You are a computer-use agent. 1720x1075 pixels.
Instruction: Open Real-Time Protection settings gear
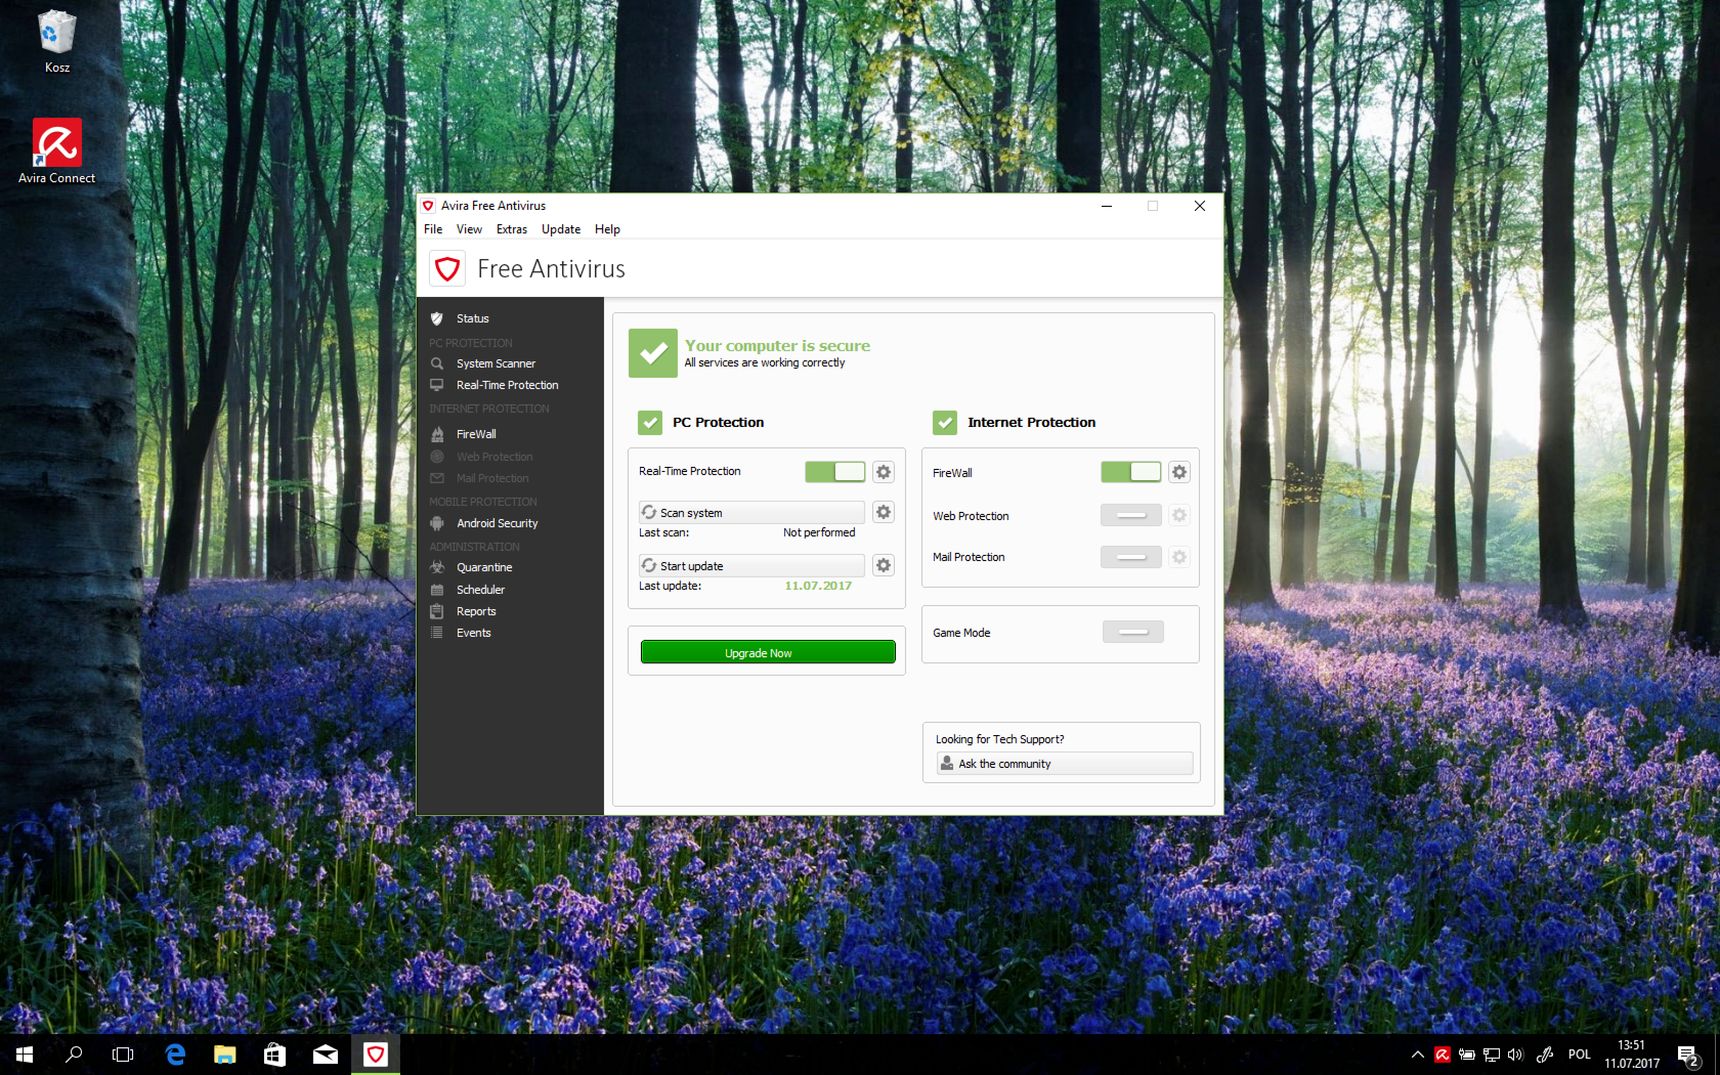click(883, 472)
